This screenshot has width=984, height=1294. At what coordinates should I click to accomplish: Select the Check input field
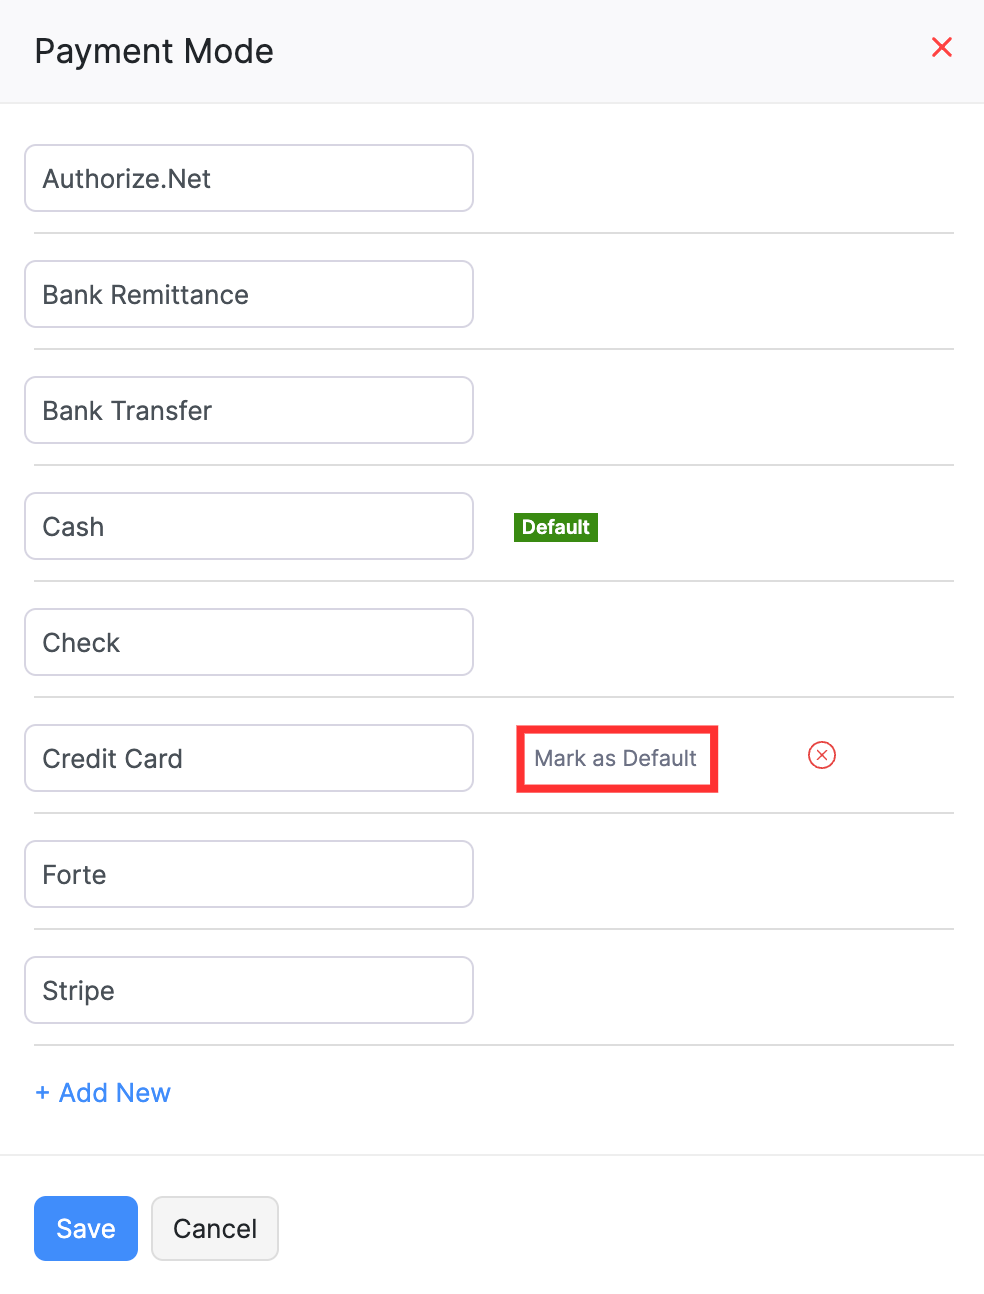(x=248, y=642)
